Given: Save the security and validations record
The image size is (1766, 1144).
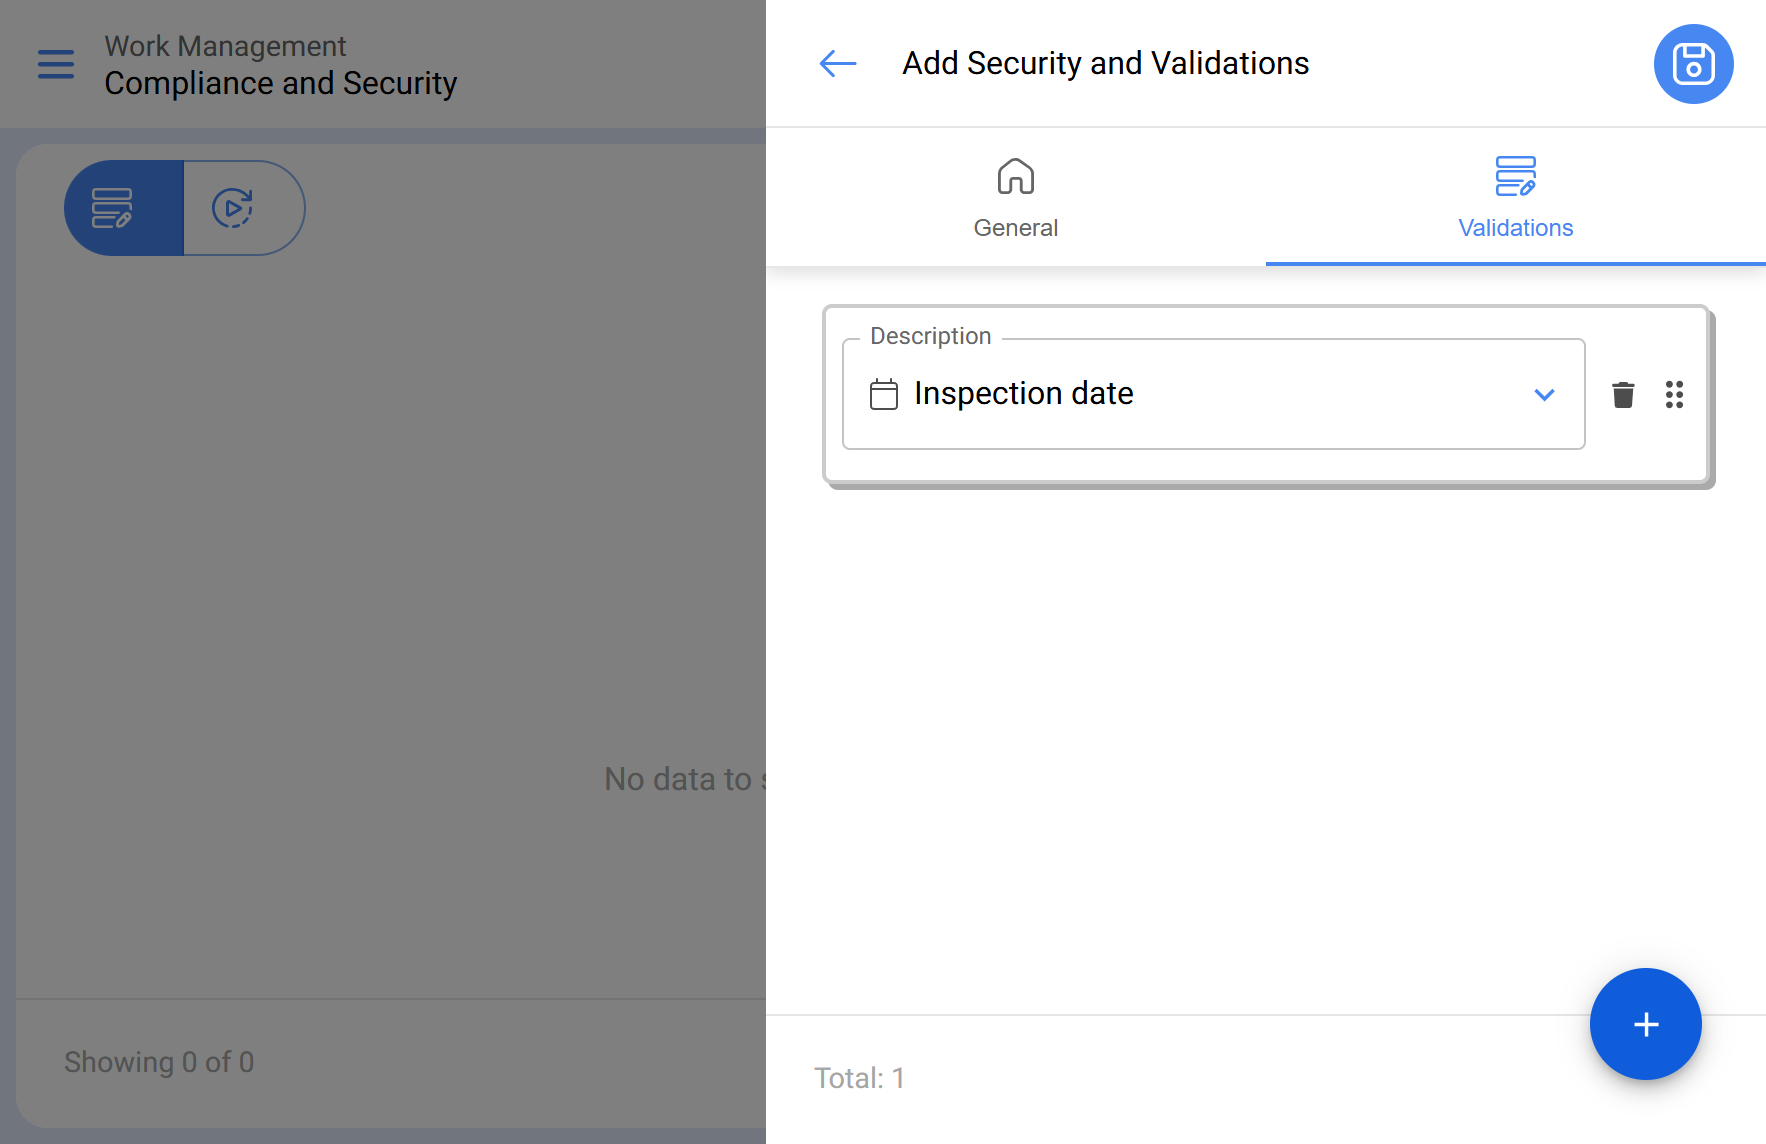Looking at the screenshot, I should tap(1693, 64).
